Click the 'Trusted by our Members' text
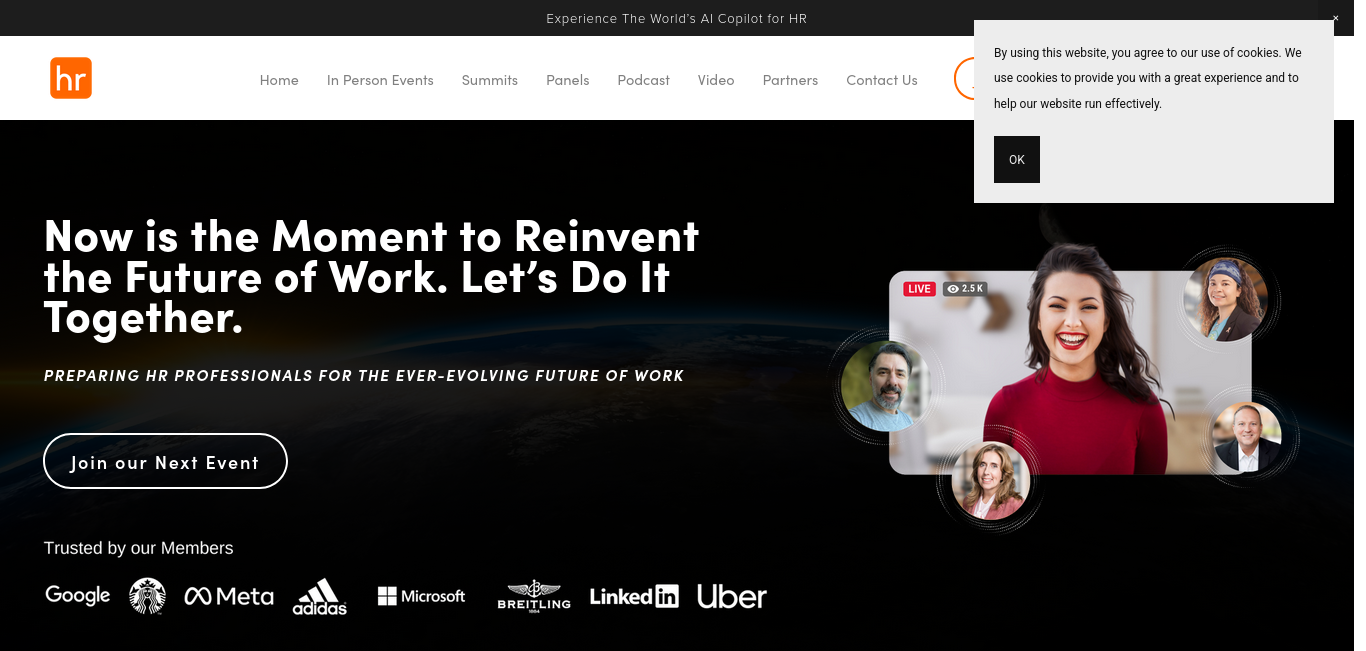 pos(139,548)
